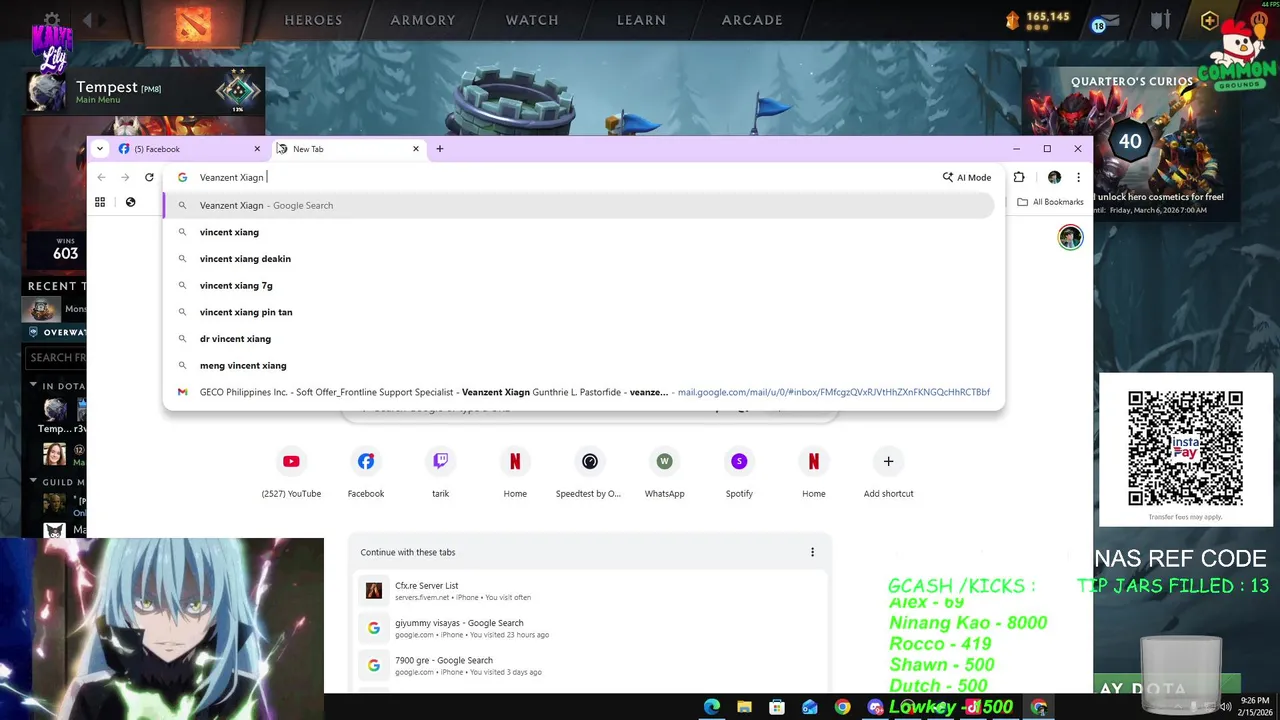Viewport: 1280px width, 720px height.
Task: Open the ARCADE tab in Dota
Action: [752, 20]
